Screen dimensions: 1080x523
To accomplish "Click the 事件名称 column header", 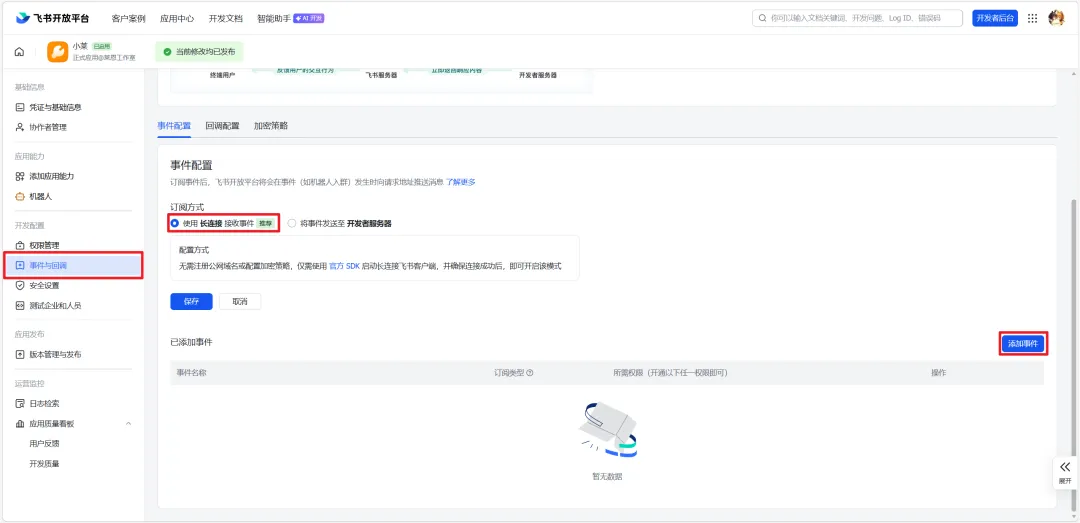I will (191, 373).
